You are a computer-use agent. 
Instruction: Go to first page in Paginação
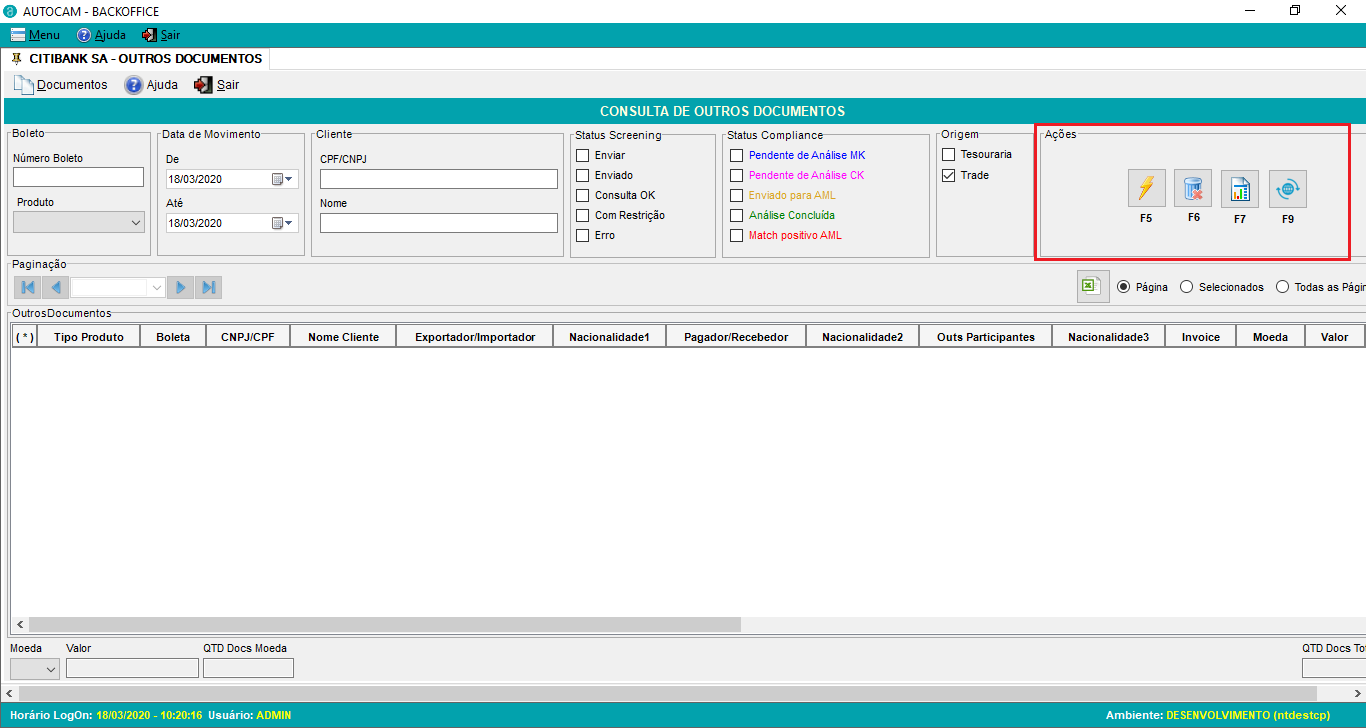click(x=28, y=288)
